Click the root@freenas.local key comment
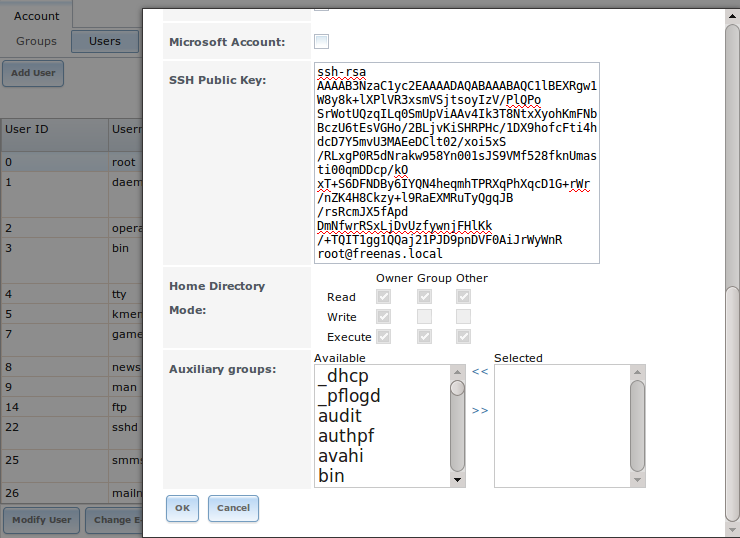Image resolution: width=740 pixels, height=538 pixels. (x=380, y=254)
